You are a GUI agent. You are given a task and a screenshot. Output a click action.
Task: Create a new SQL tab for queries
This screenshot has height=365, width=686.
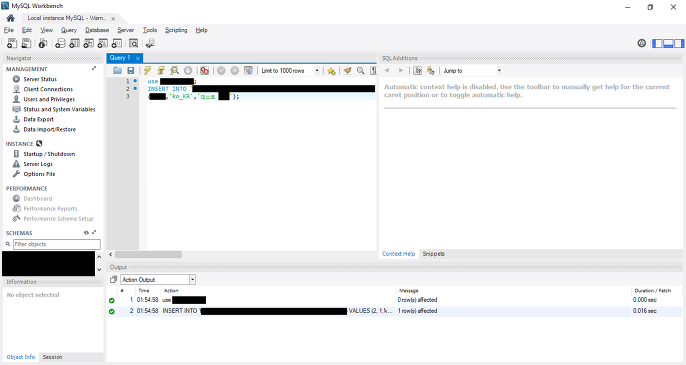click(x=12, y=43)
